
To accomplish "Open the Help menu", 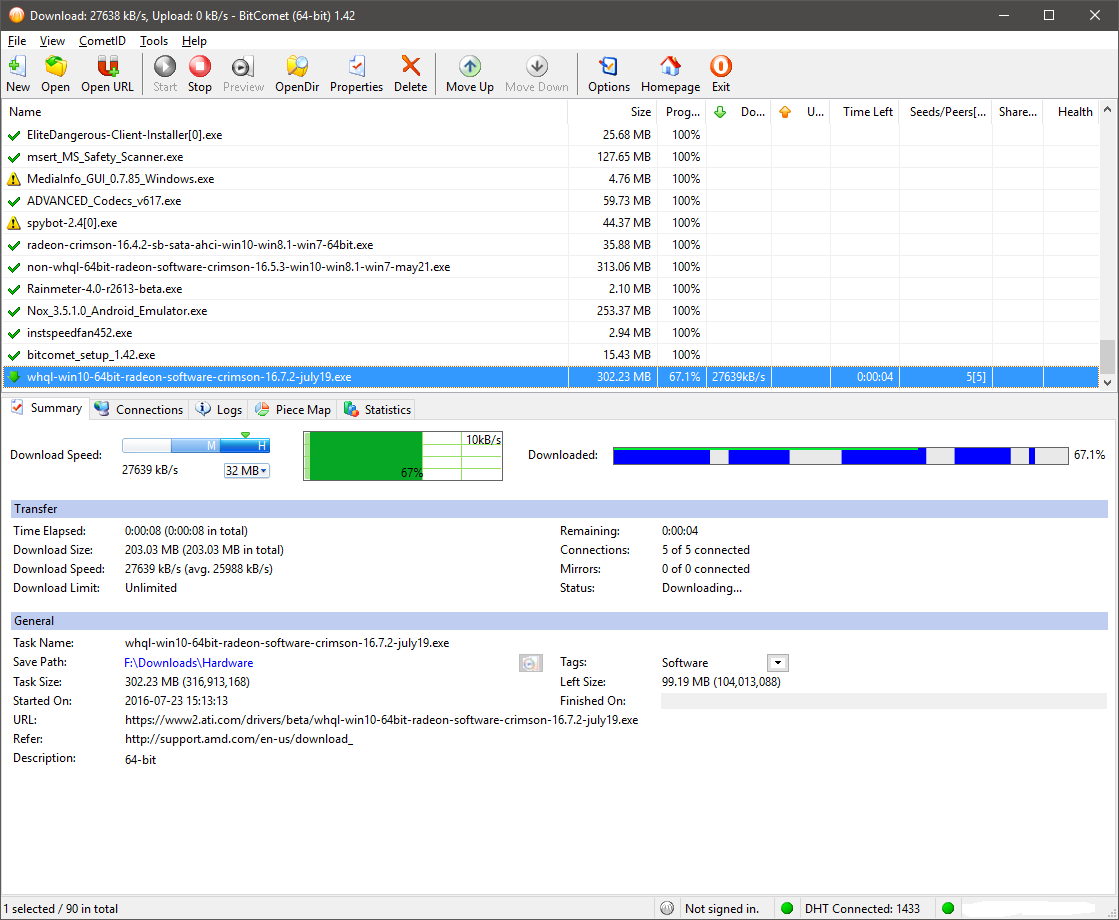I will pyautogui.click(x=194, y=41).
